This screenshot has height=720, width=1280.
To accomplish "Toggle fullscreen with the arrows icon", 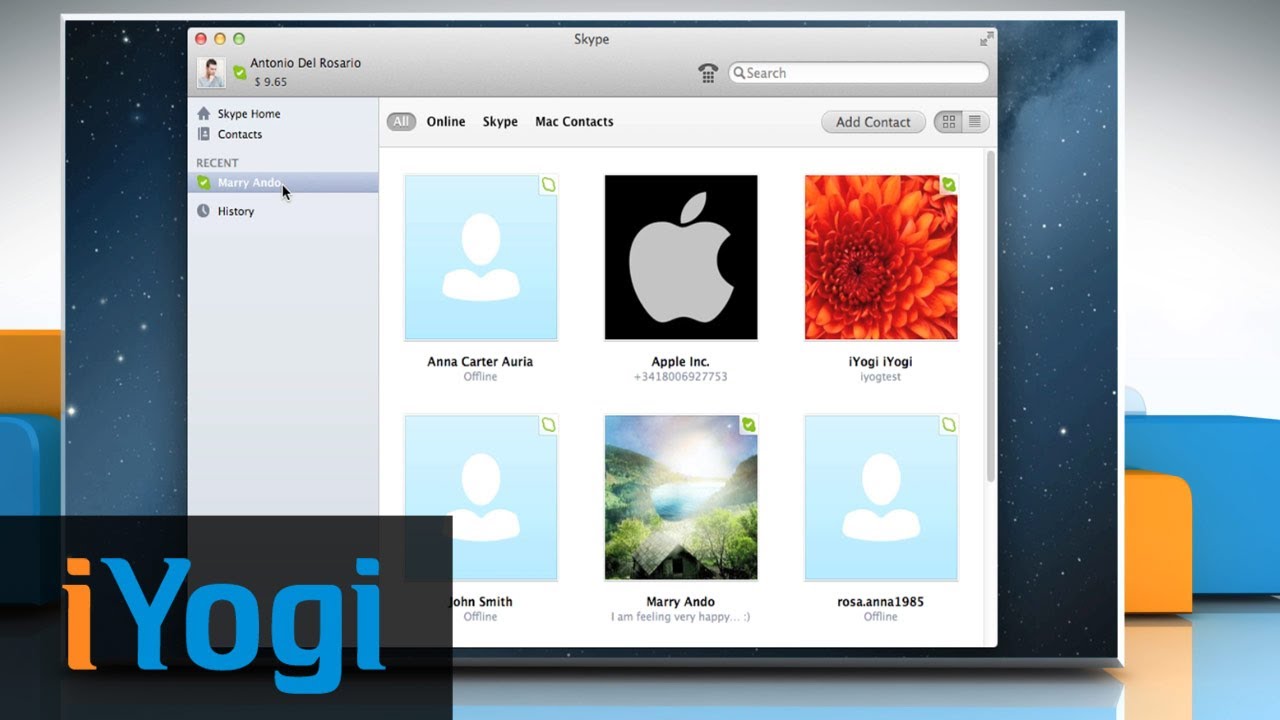I will (x=987, y=39).
